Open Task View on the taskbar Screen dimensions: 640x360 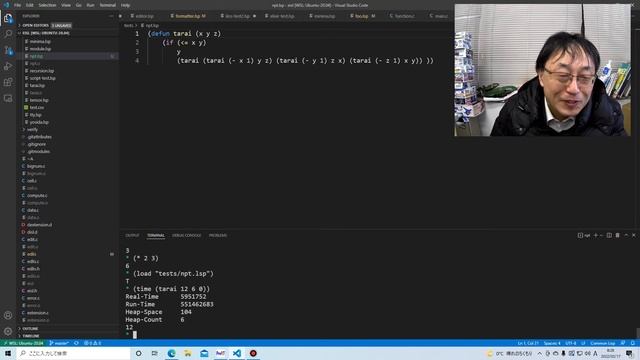point(155,353)
